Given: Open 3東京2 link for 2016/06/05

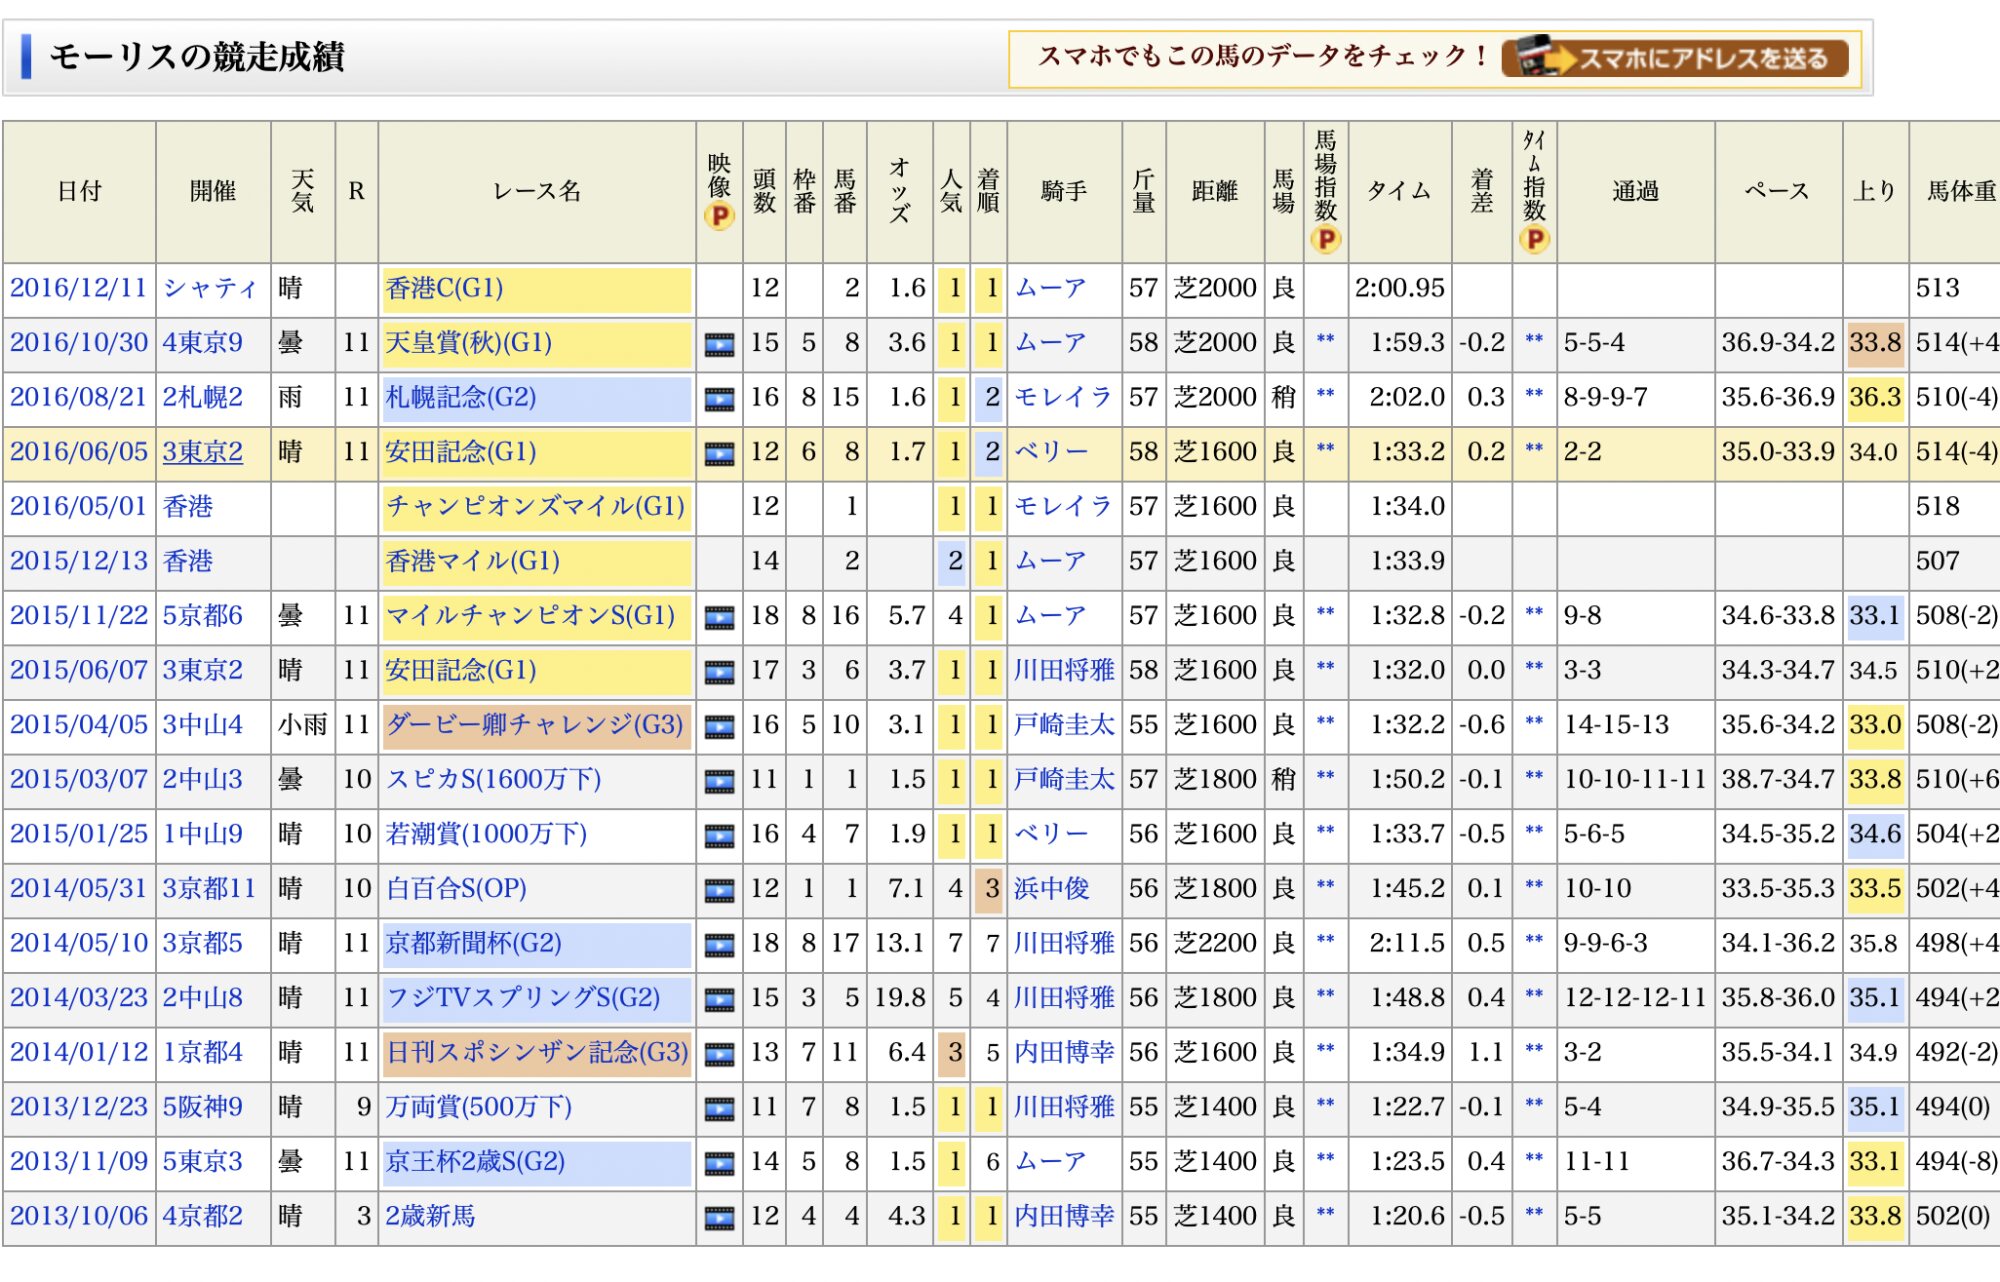Looking at the screenshot, I should pos(203,452).
